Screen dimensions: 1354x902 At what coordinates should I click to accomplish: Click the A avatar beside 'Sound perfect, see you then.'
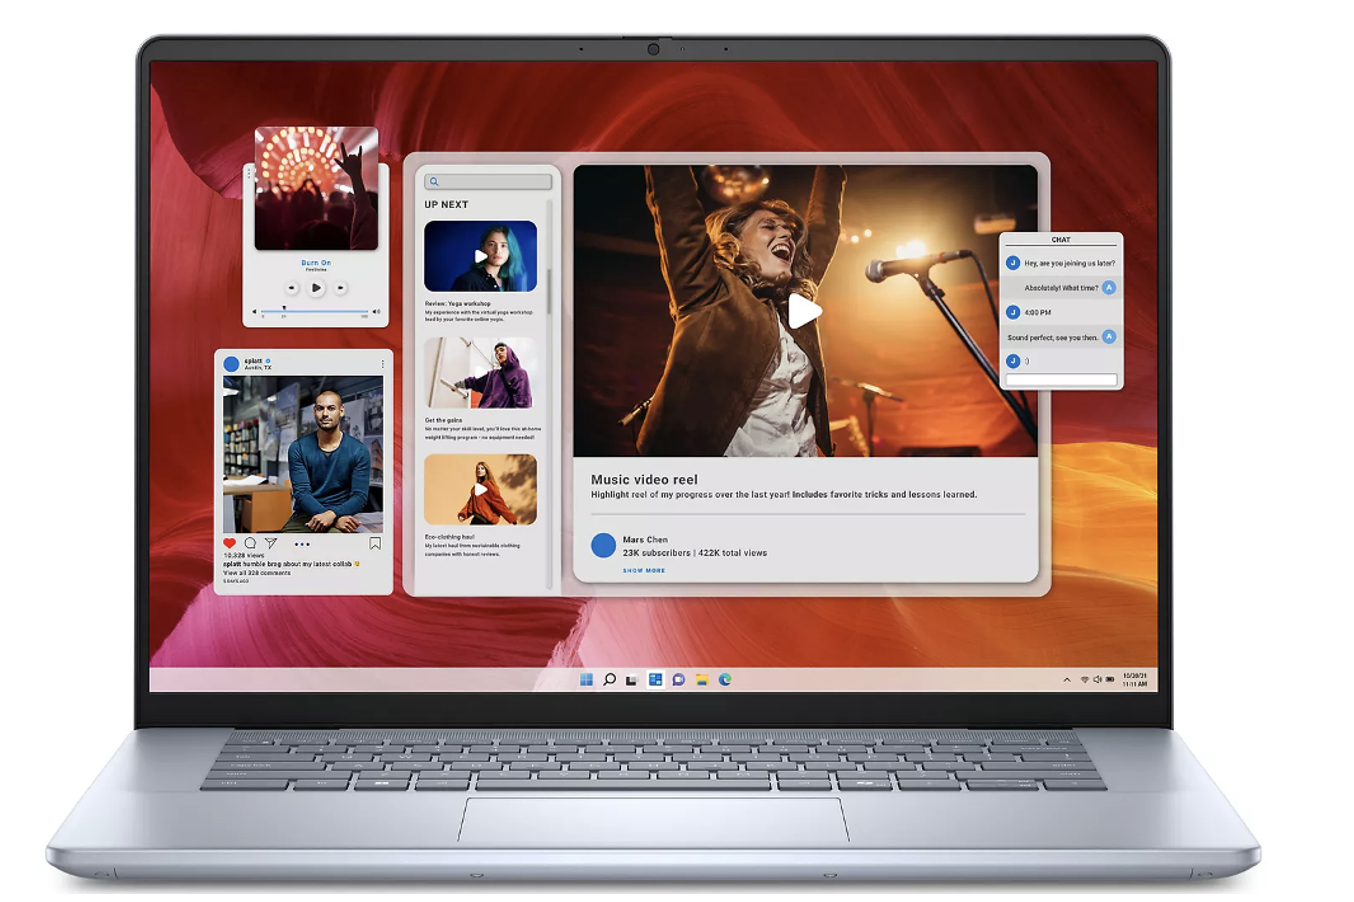click(x=1109, y=337)
